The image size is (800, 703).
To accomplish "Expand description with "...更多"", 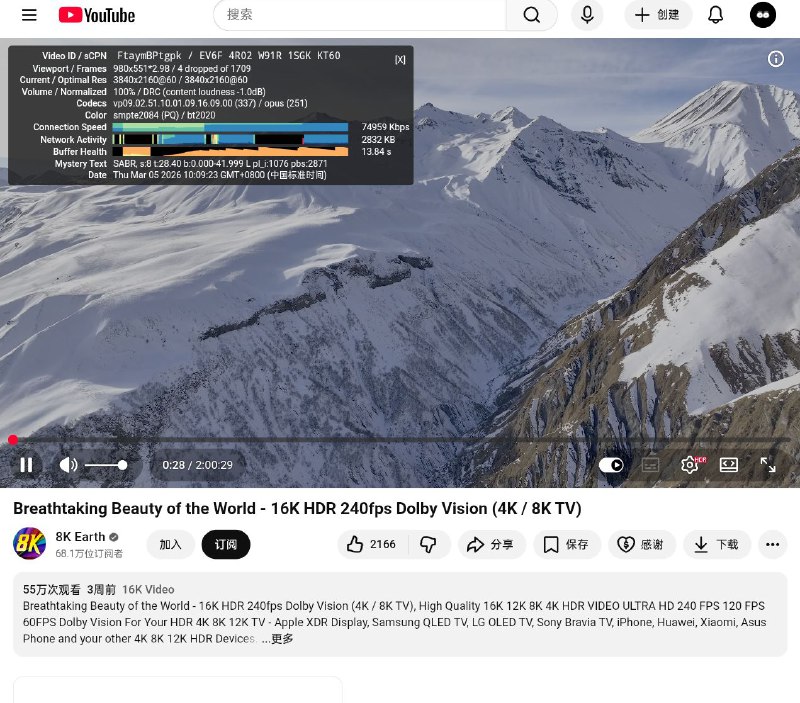I will pyautogui.click(x=278, y=639).
